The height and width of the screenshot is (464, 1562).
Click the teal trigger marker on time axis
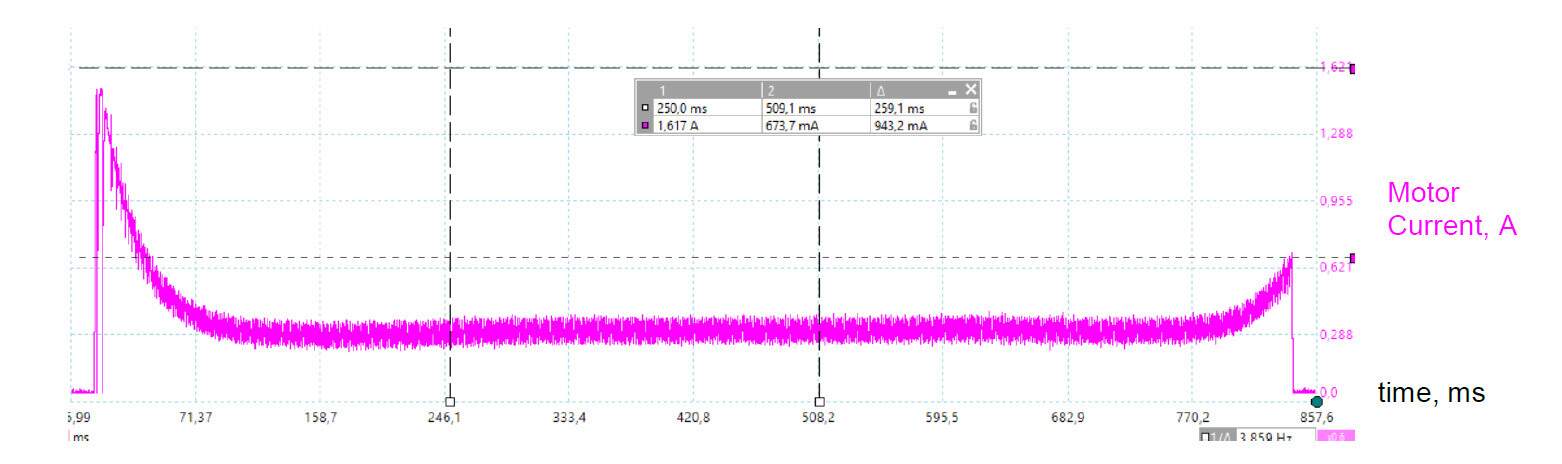point(1316,402)
